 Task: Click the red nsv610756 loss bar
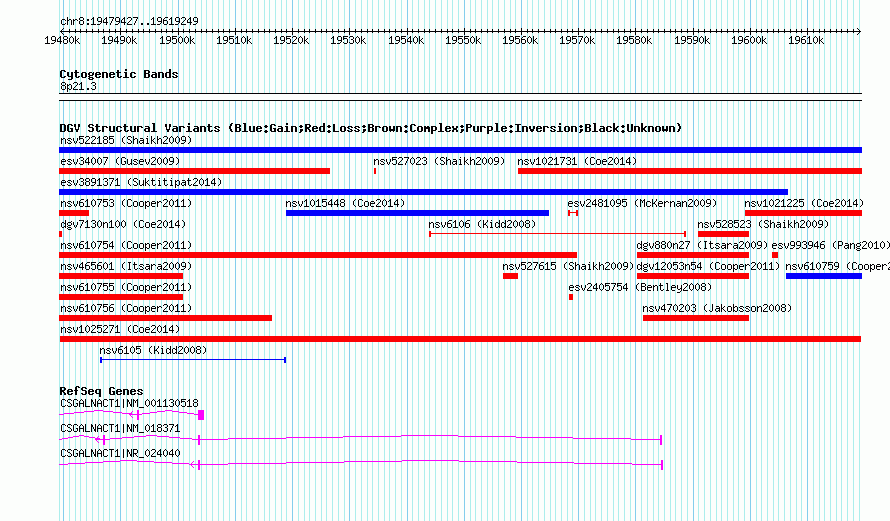[165, 318]
